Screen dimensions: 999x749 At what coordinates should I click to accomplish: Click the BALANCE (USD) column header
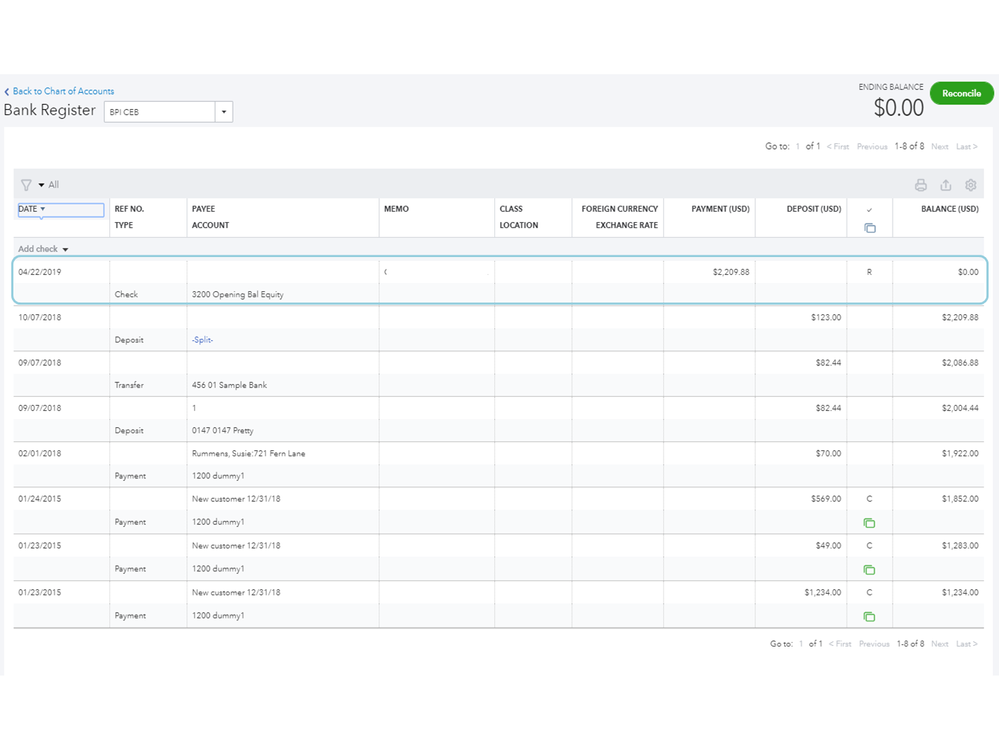point(949,209)
